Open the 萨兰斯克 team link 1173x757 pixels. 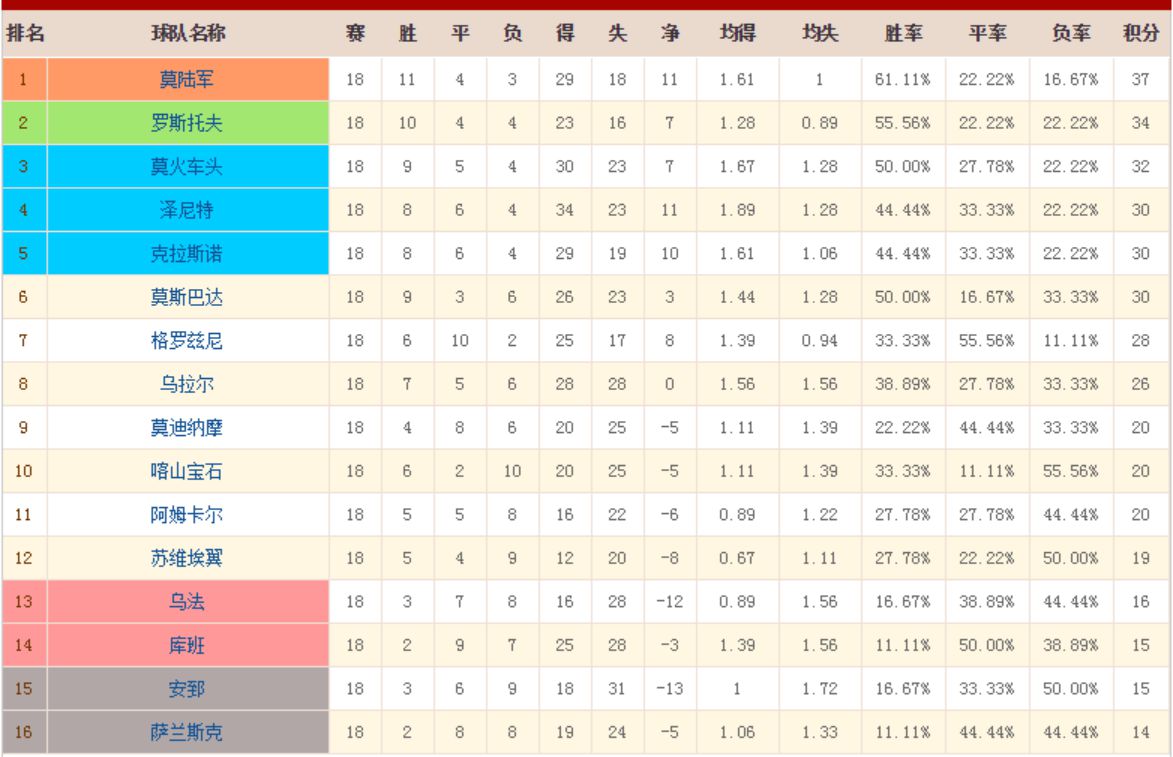[187, 732]
